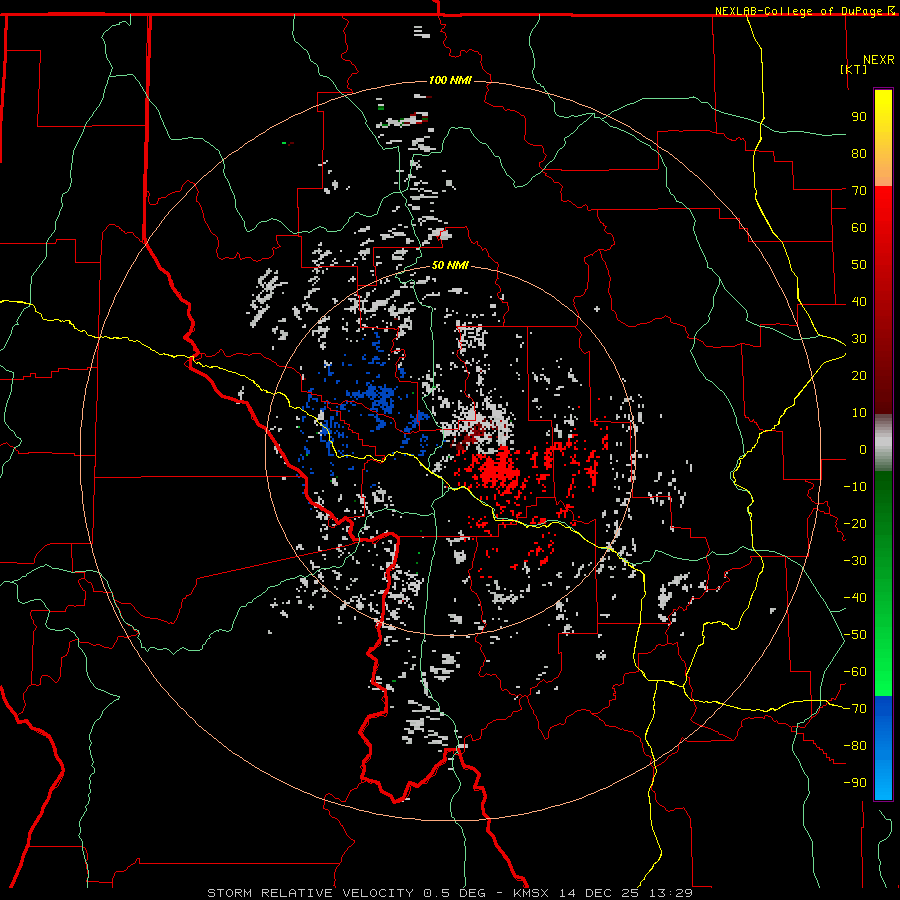Click the -20 value on the velocity scale

[855, 524]
